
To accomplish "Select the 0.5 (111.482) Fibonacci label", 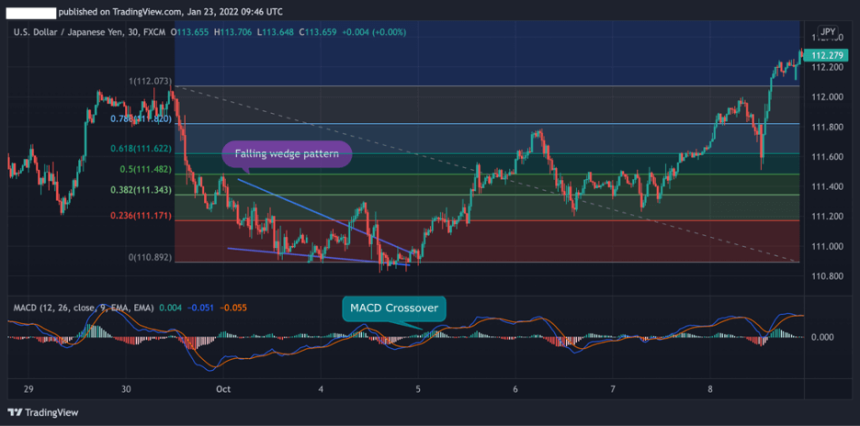I will pyautogui.click(x=146, y=168).
